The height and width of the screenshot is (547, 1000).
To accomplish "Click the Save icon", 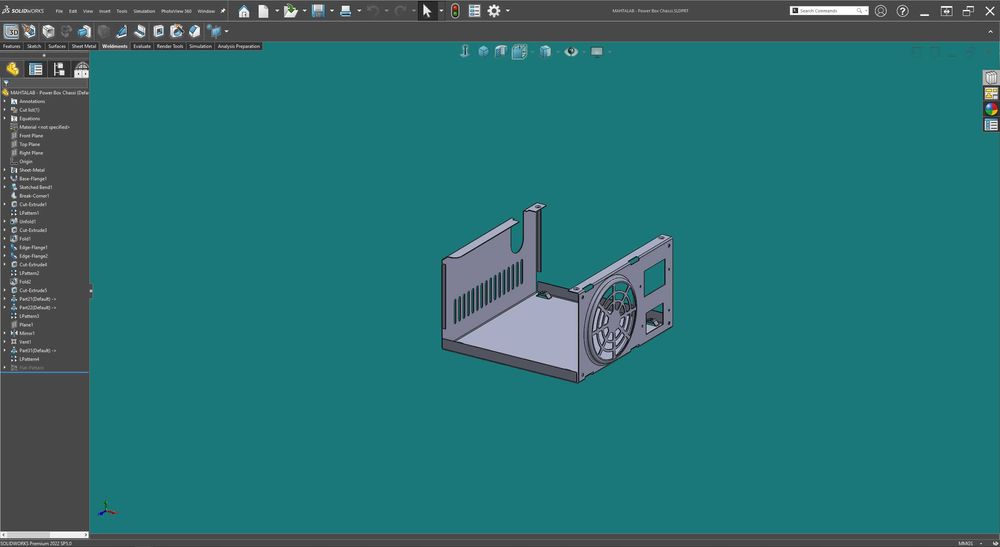I will (x=318, y=11).
